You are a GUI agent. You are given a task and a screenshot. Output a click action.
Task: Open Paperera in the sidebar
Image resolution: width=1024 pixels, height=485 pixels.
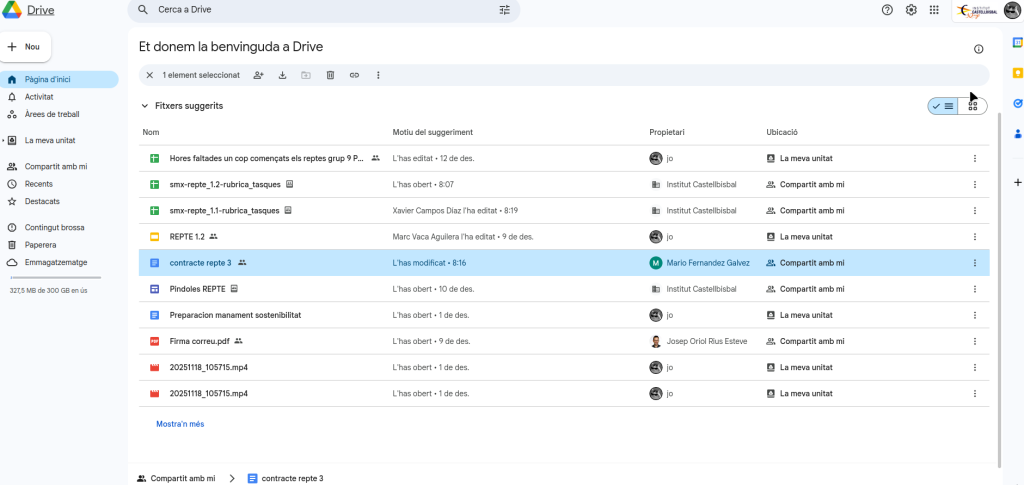tap(40, 245)
